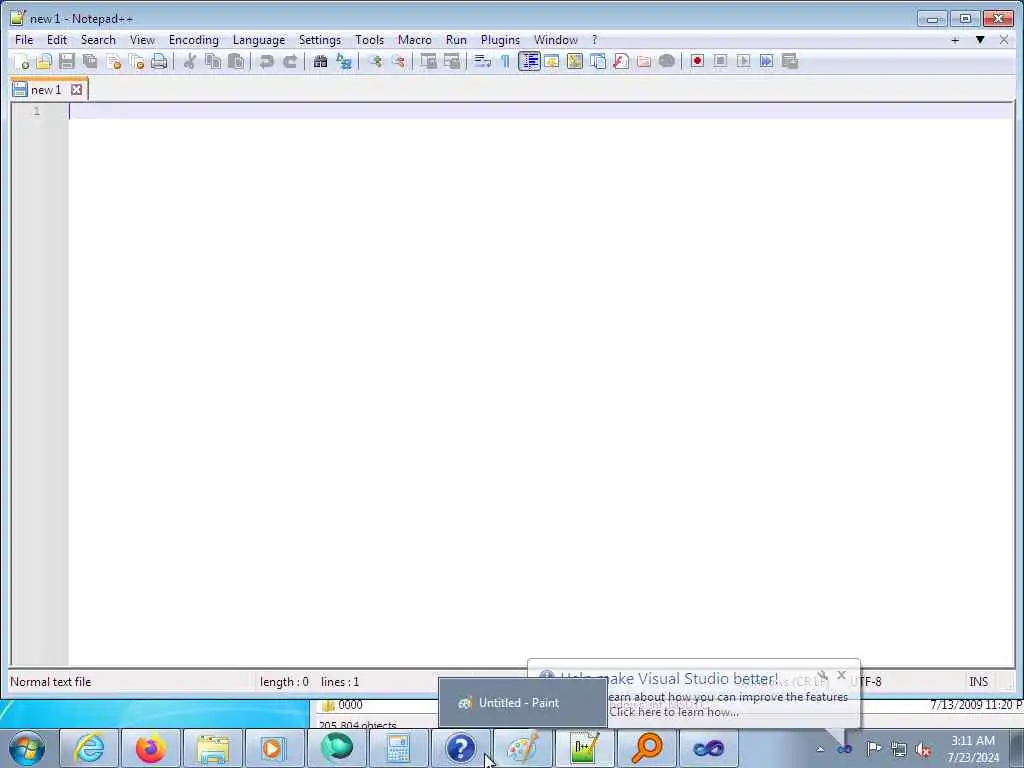Open the Plugins menu

[500, 40]
